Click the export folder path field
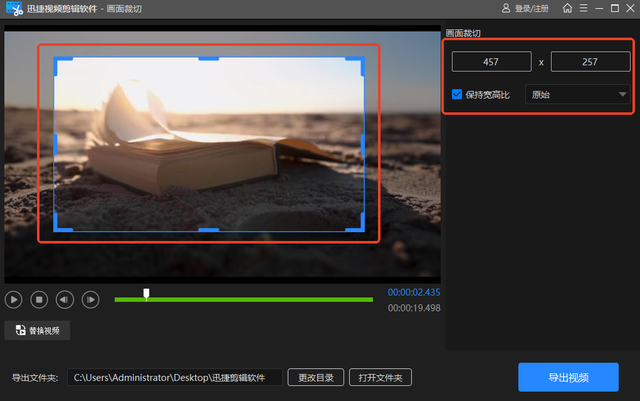This screenshot has height=401, width=640. (x=175, y=377)
